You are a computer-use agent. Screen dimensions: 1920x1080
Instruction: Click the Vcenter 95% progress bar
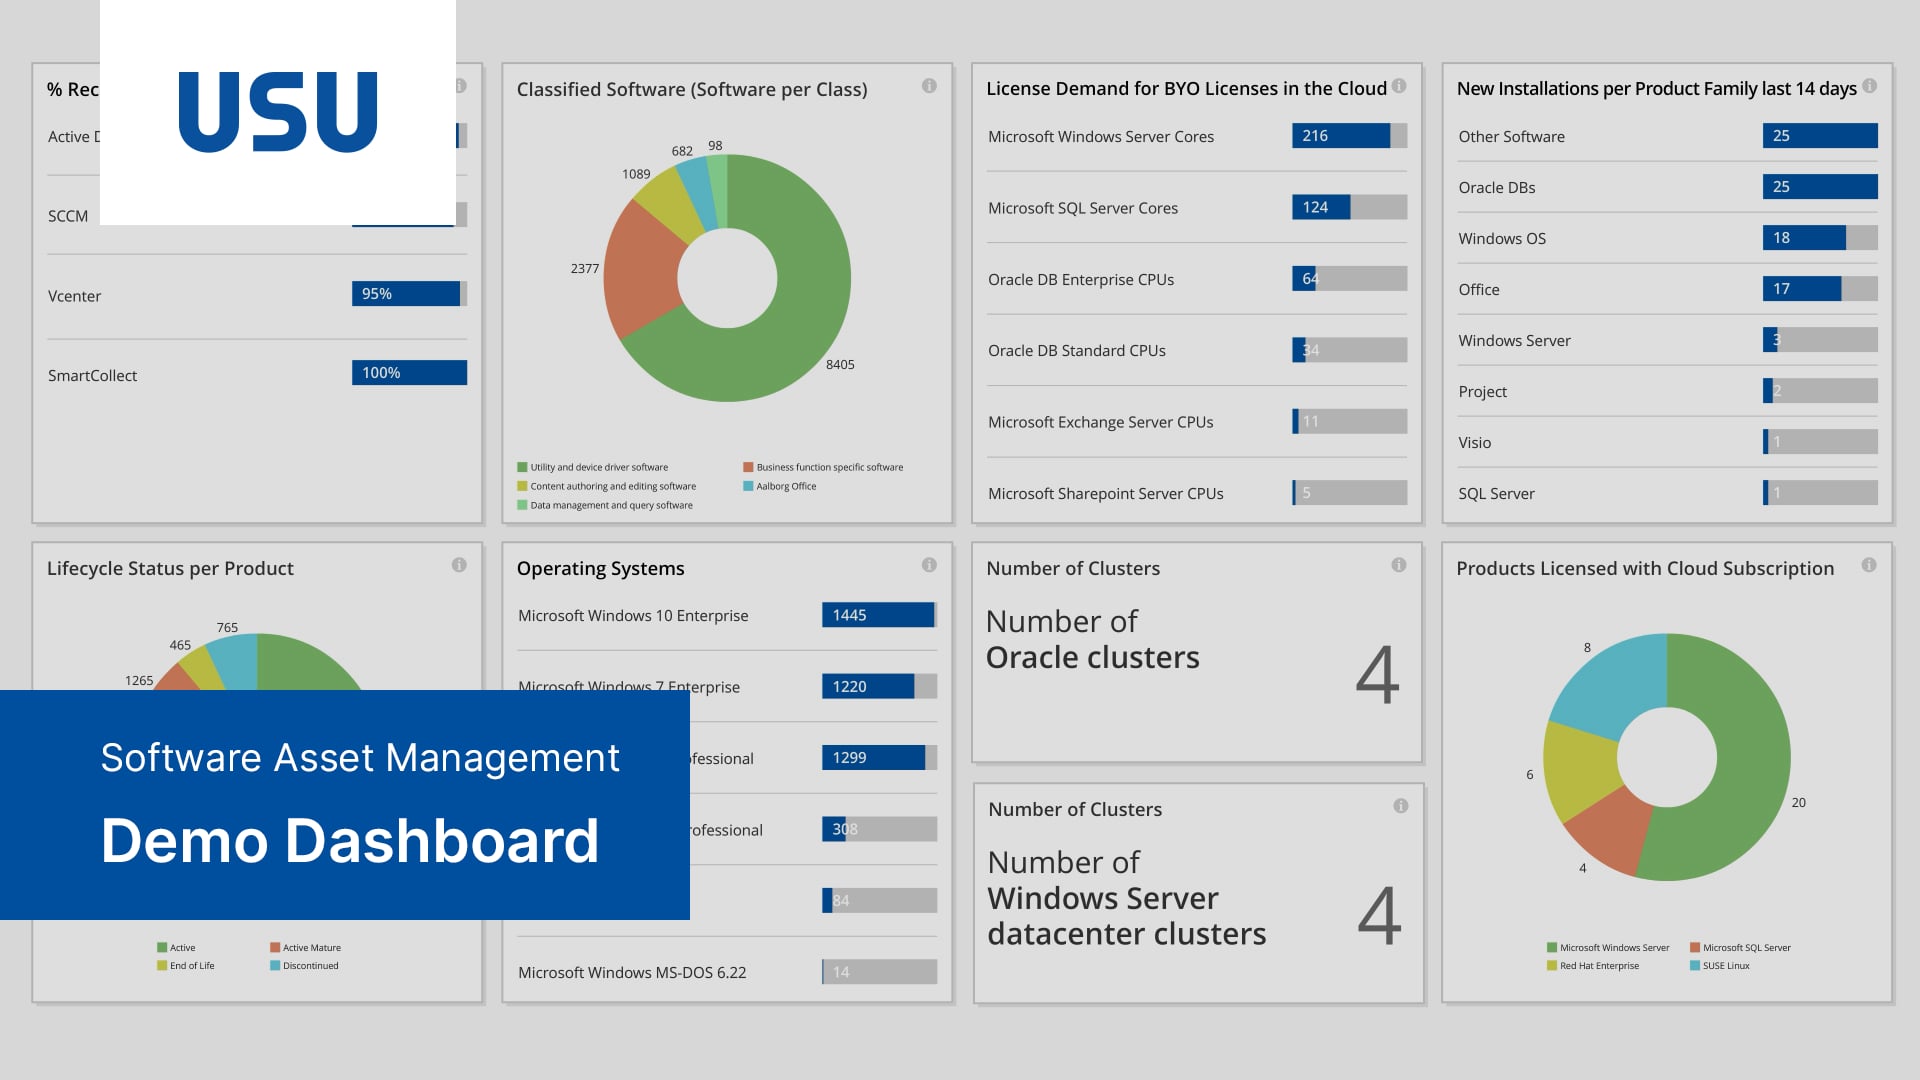tap(408, 293)
